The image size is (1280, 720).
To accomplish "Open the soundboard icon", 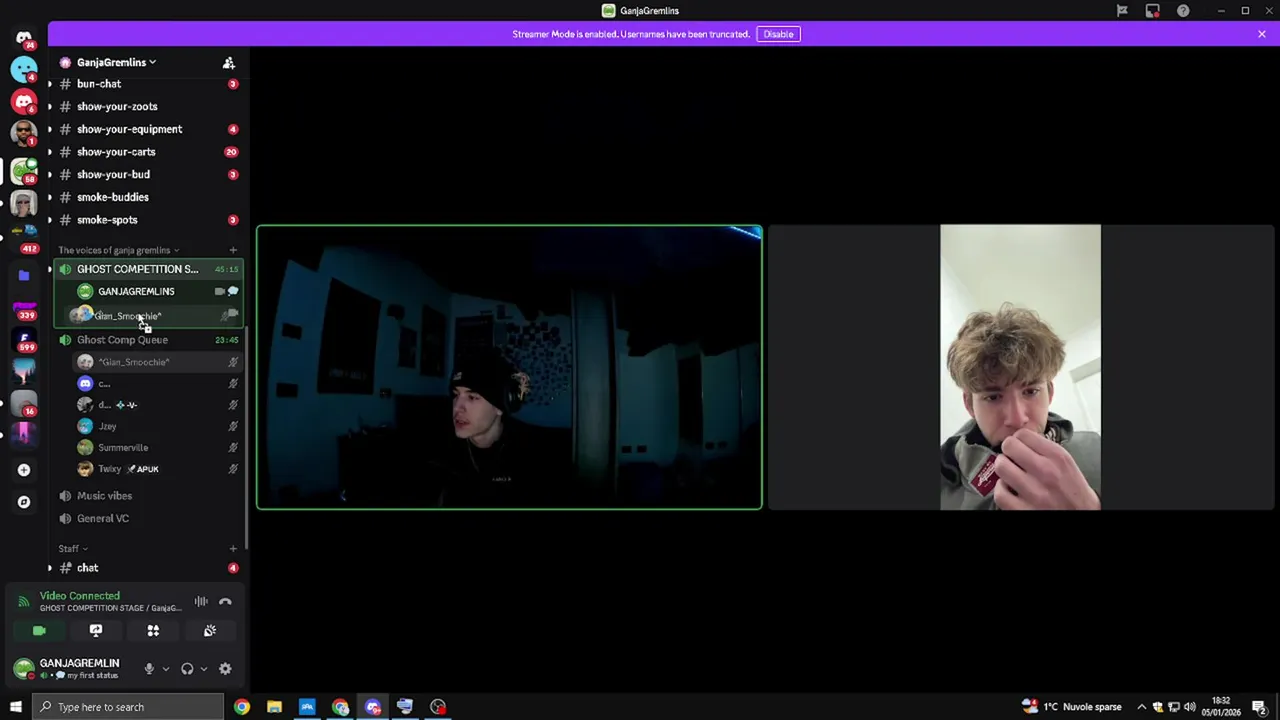I will 210,631.
